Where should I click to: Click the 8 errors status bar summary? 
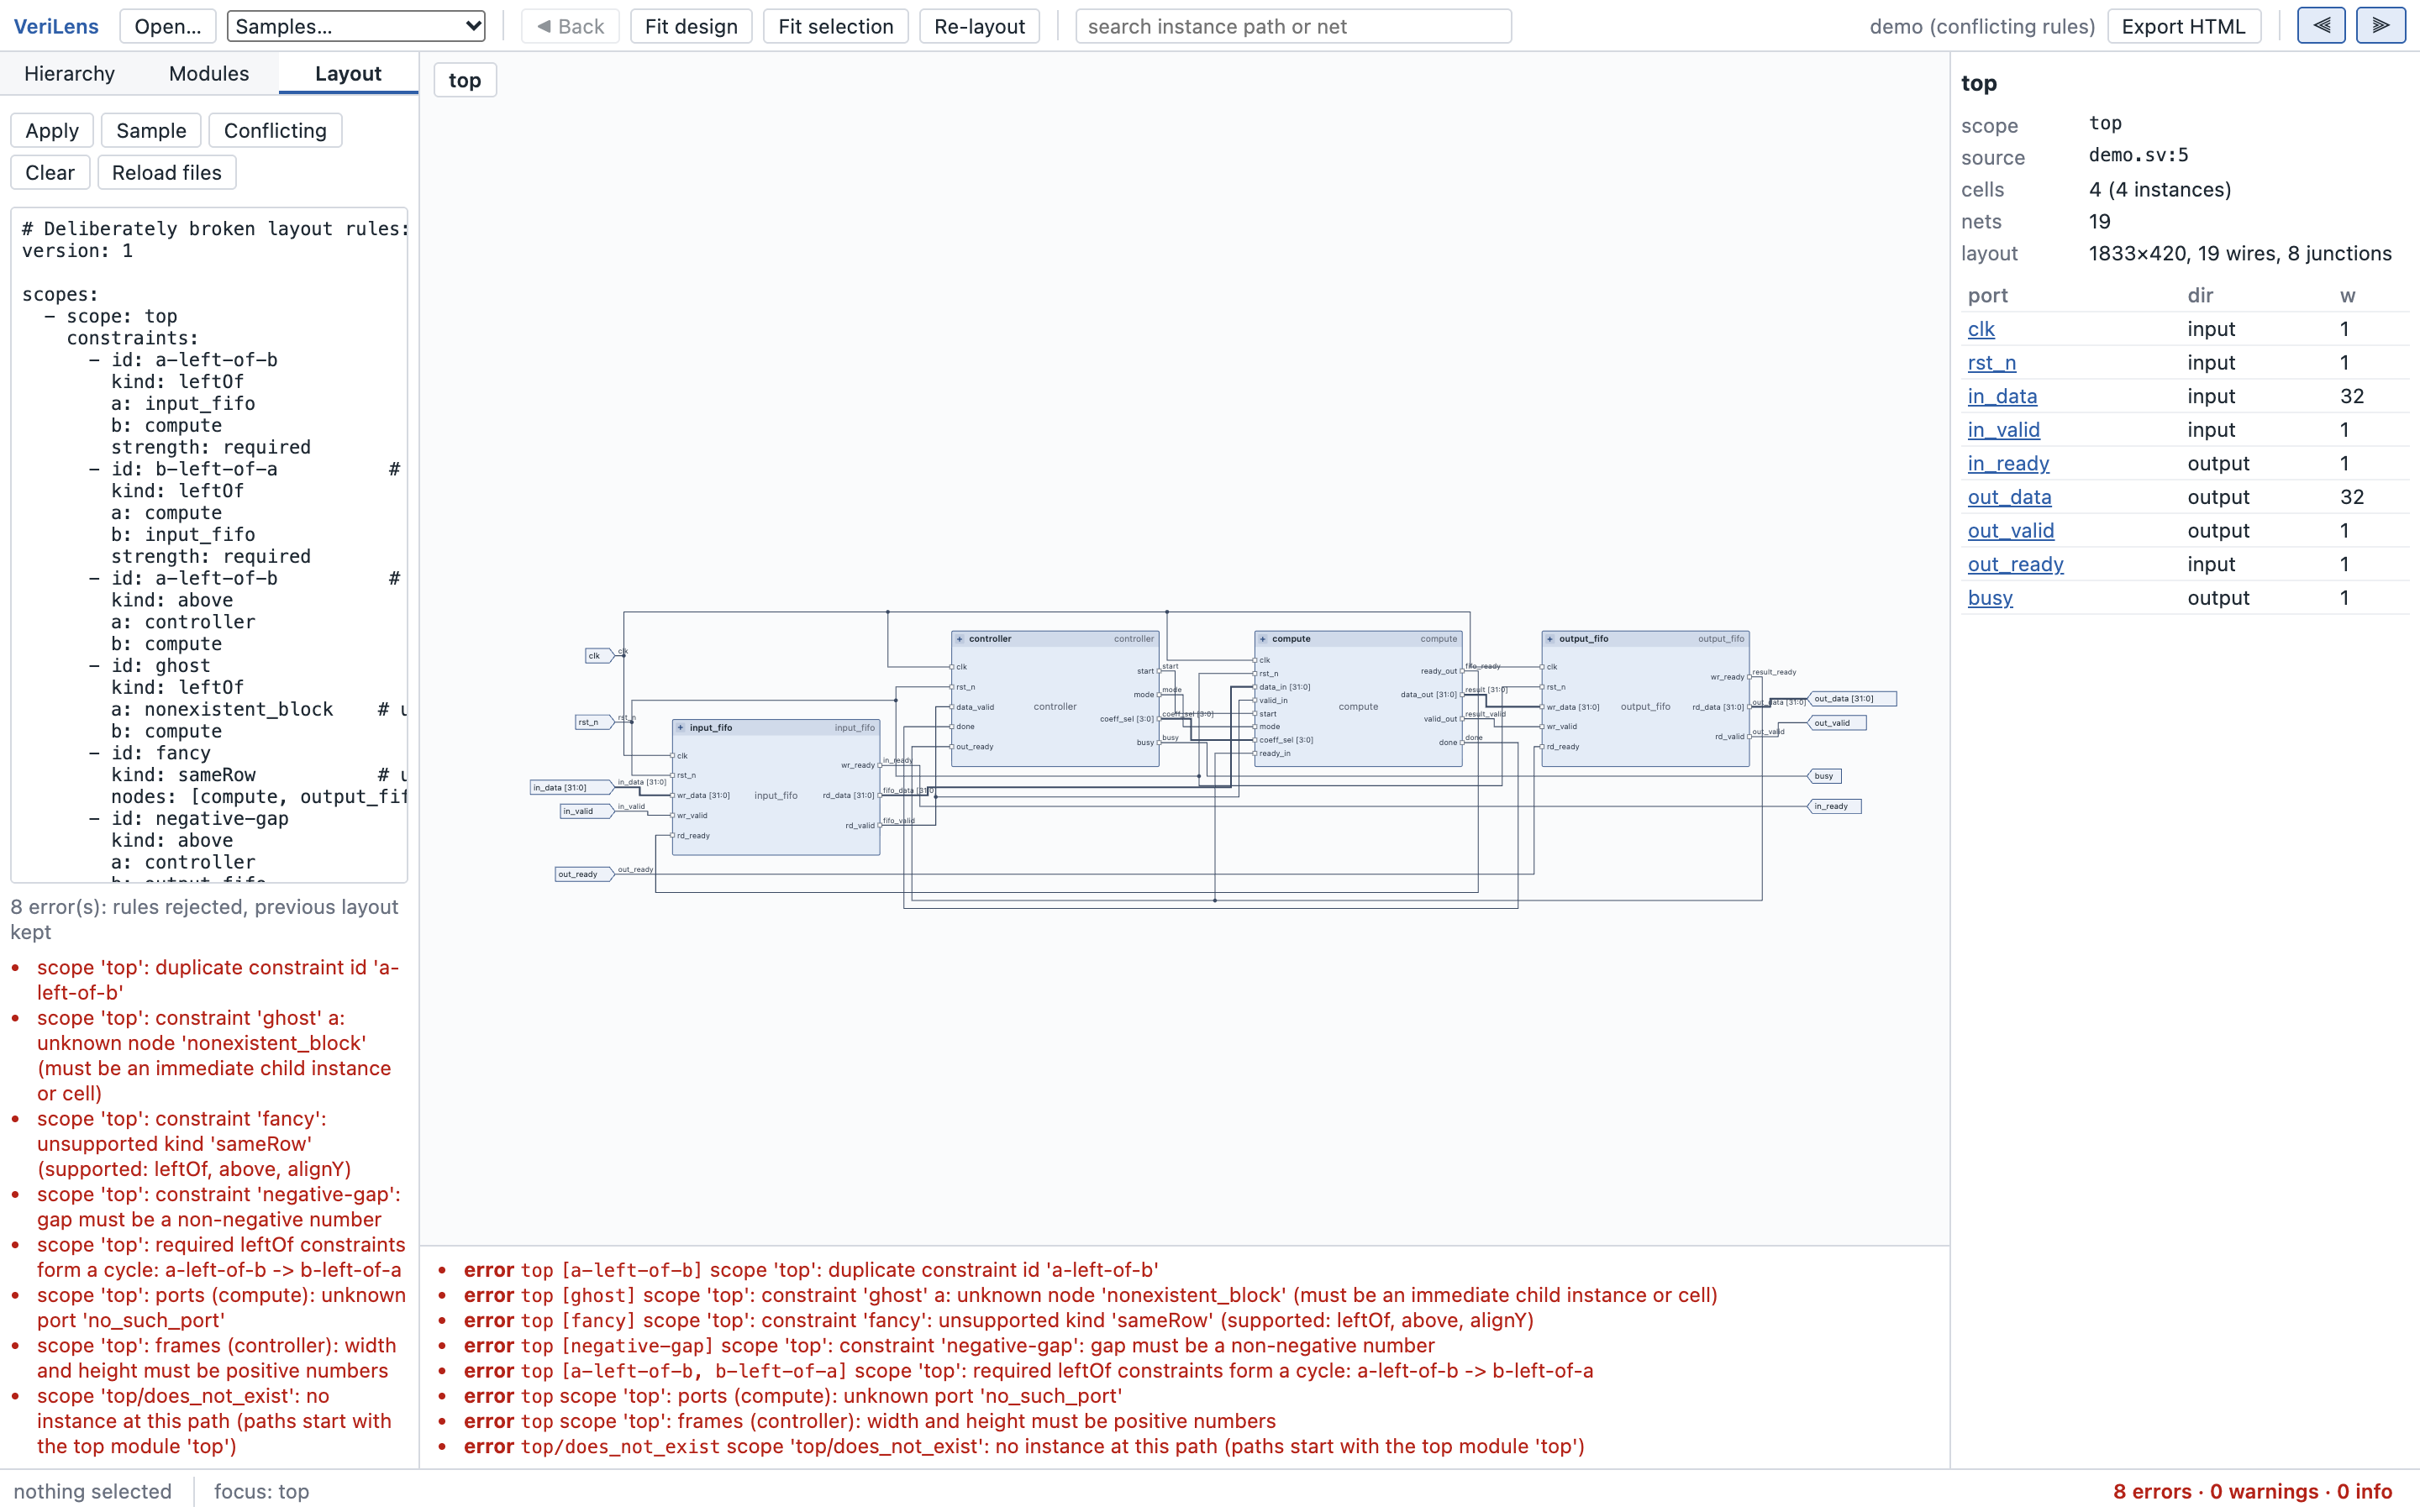click(x=2252, y=1491)
